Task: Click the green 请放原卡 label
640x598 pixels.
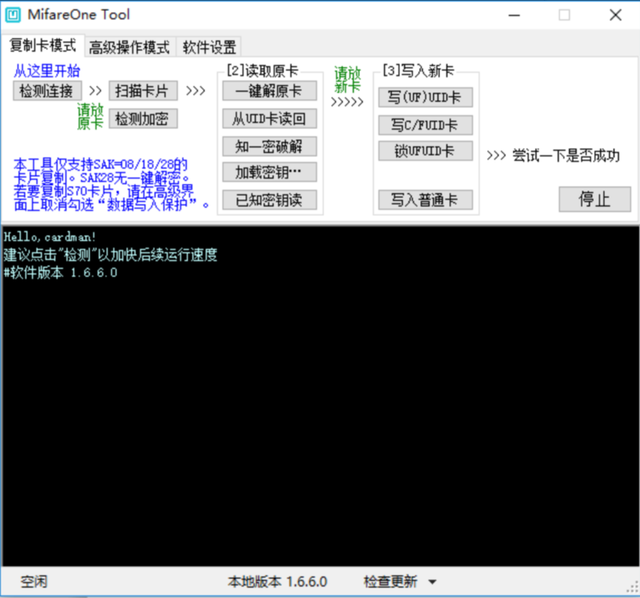Action: pyautogui.click(x=90, y=116)
